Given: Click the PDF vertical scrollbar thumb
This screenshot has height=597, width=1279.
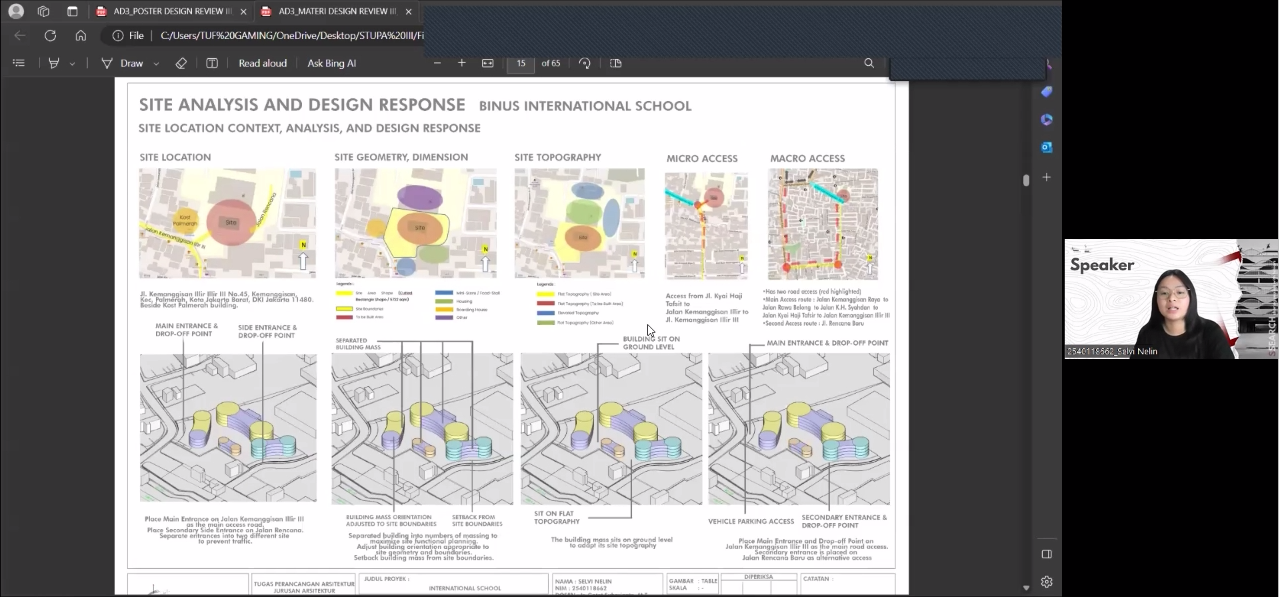Looking at the screenshot, I should (1025, 180).
